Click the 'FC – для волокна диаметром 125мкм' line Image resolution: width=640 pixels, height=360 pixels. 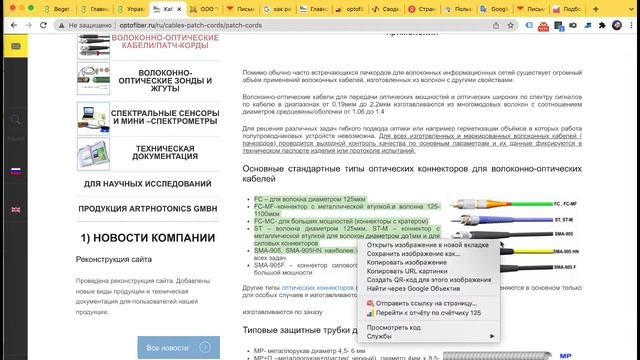(x=310, y=199)
